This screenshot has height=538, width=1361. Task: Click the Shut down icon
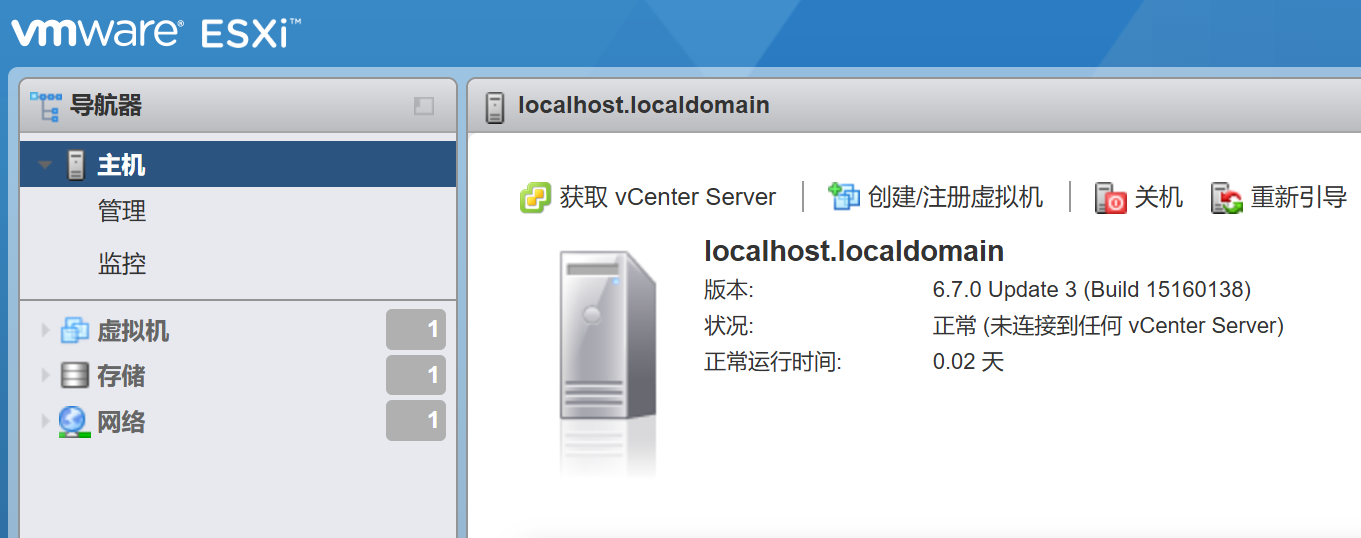point(1111,197)
